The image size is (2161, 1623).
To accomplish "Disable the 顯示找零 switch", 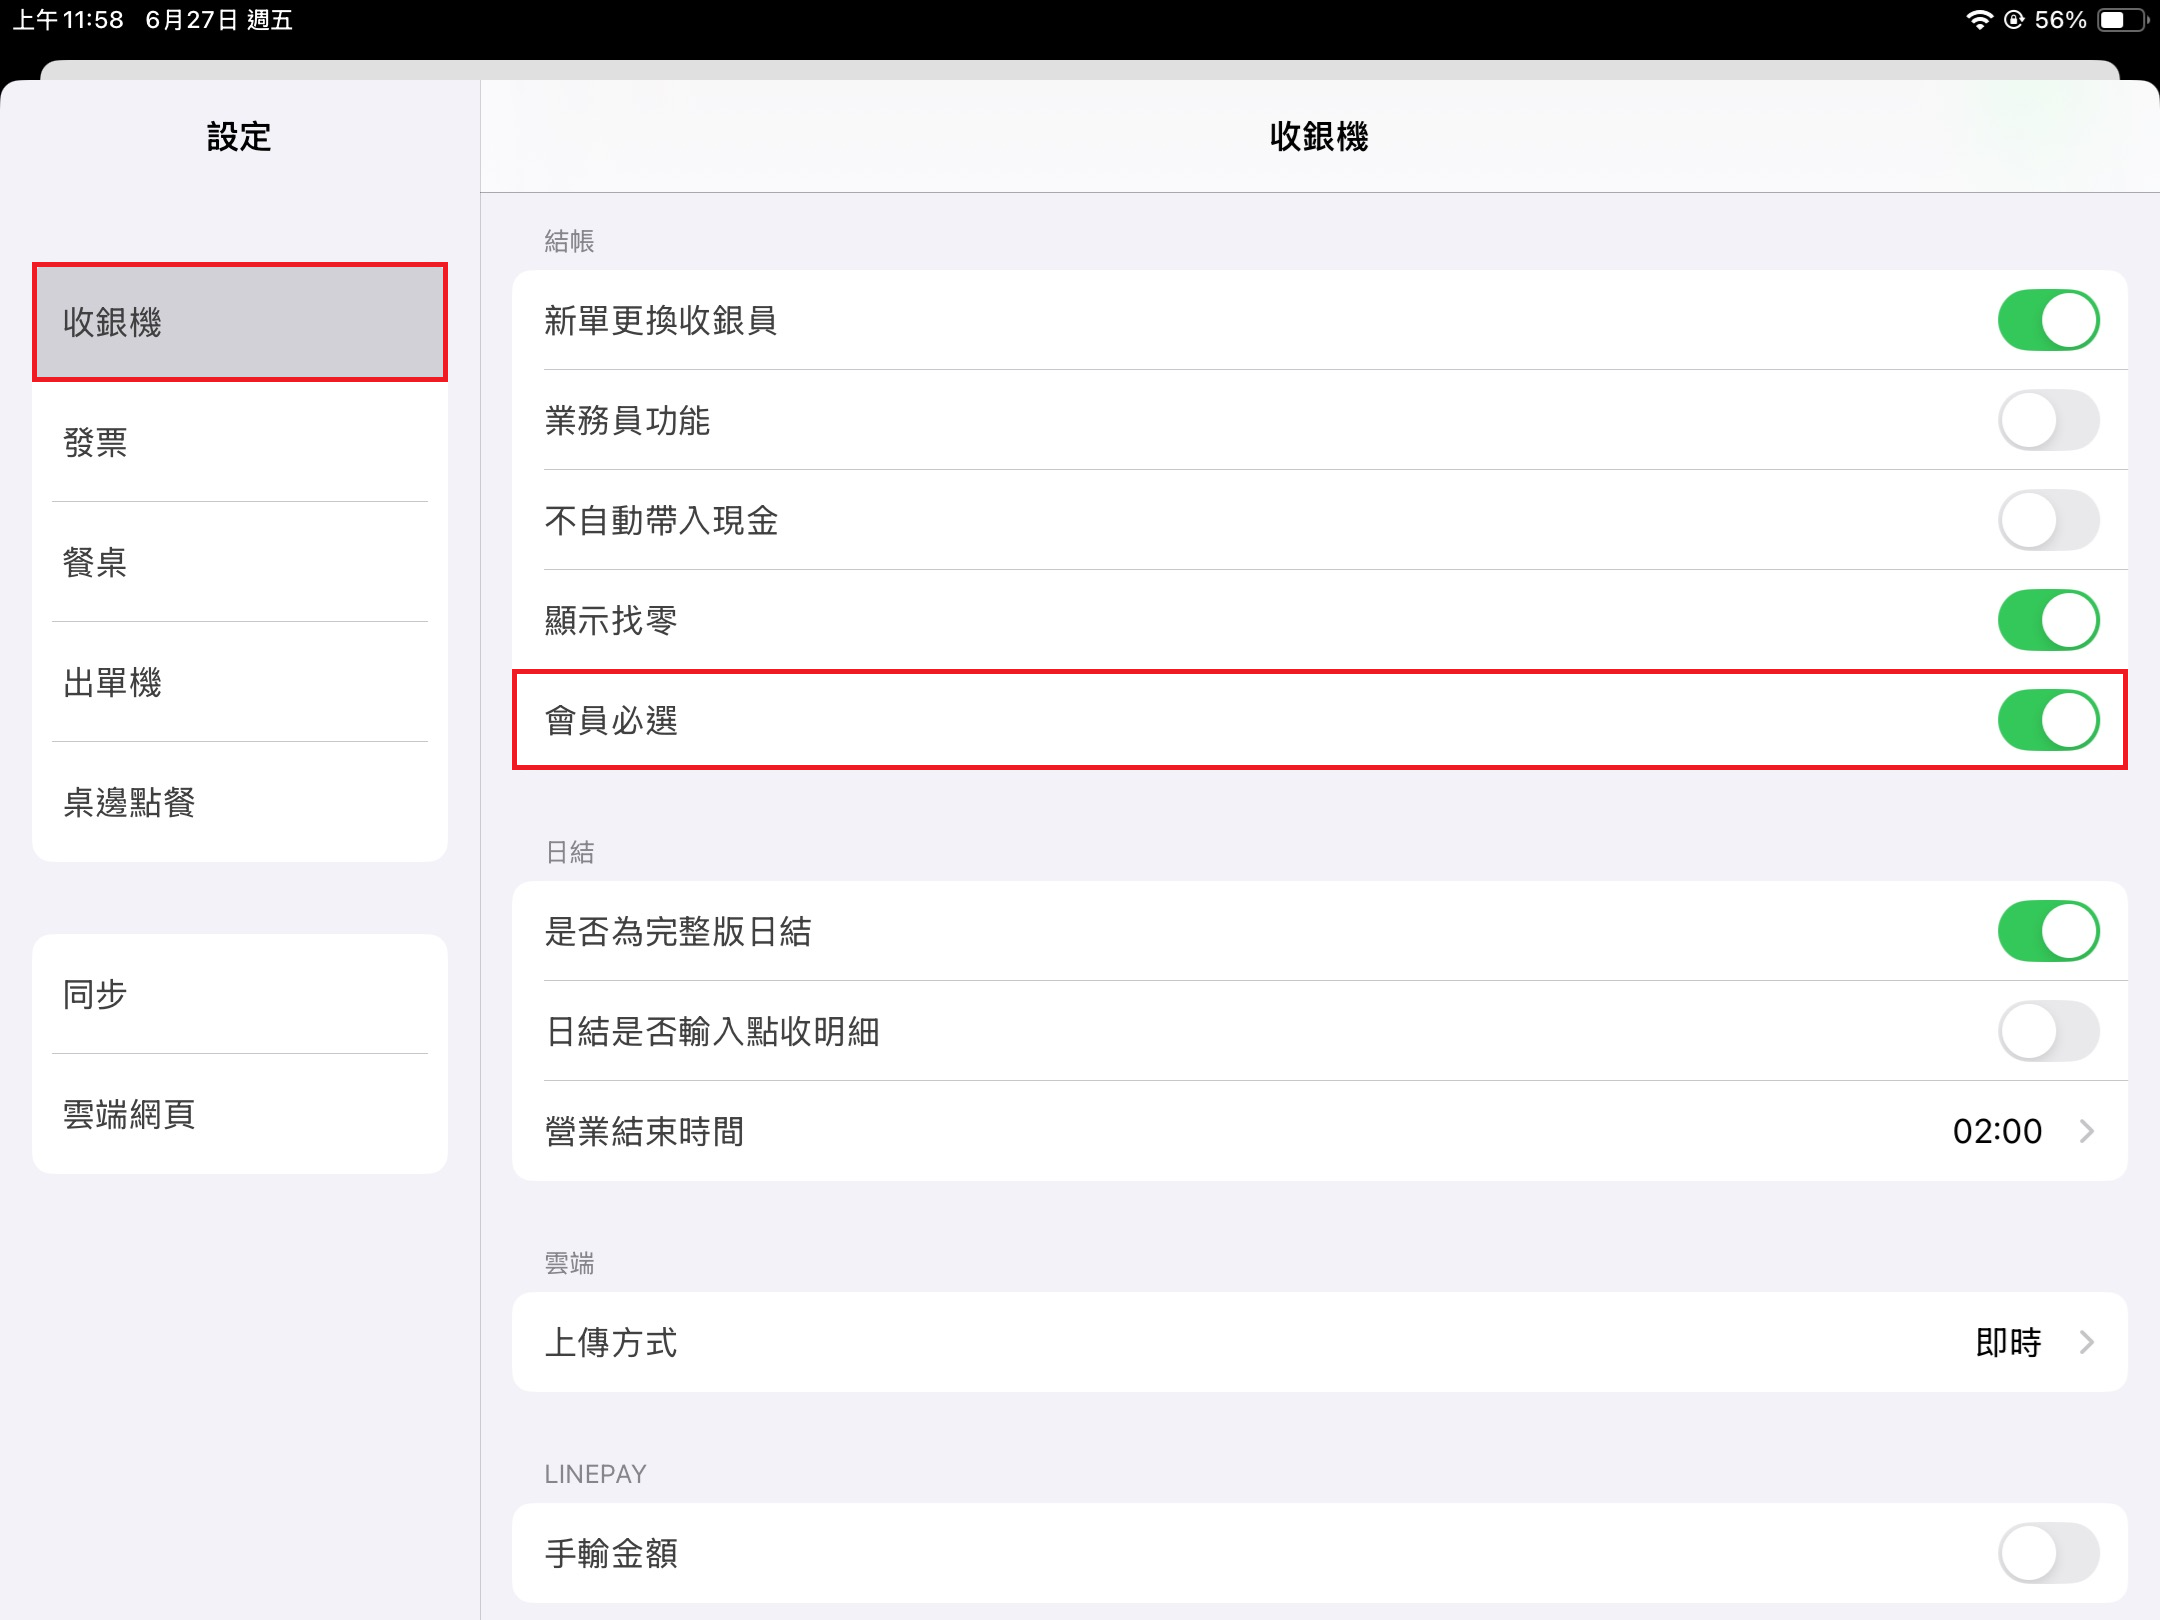I will coord(2047,620).
